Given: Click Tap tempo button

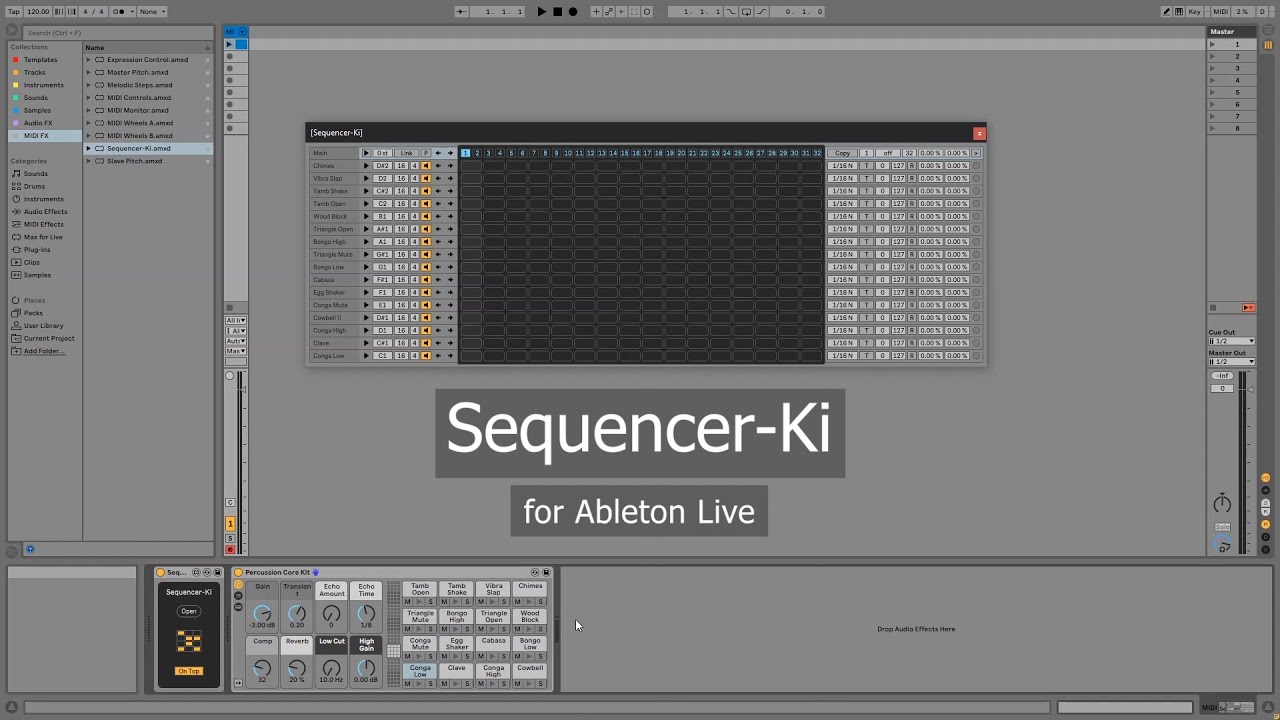Looking at the screenshot, I should [x=14, y=12].
